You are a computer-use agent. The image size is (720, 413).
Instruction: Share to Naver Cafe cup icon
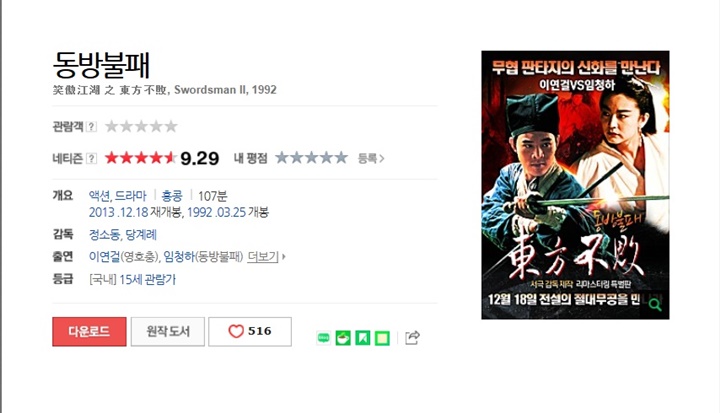(x=343, y=338)
